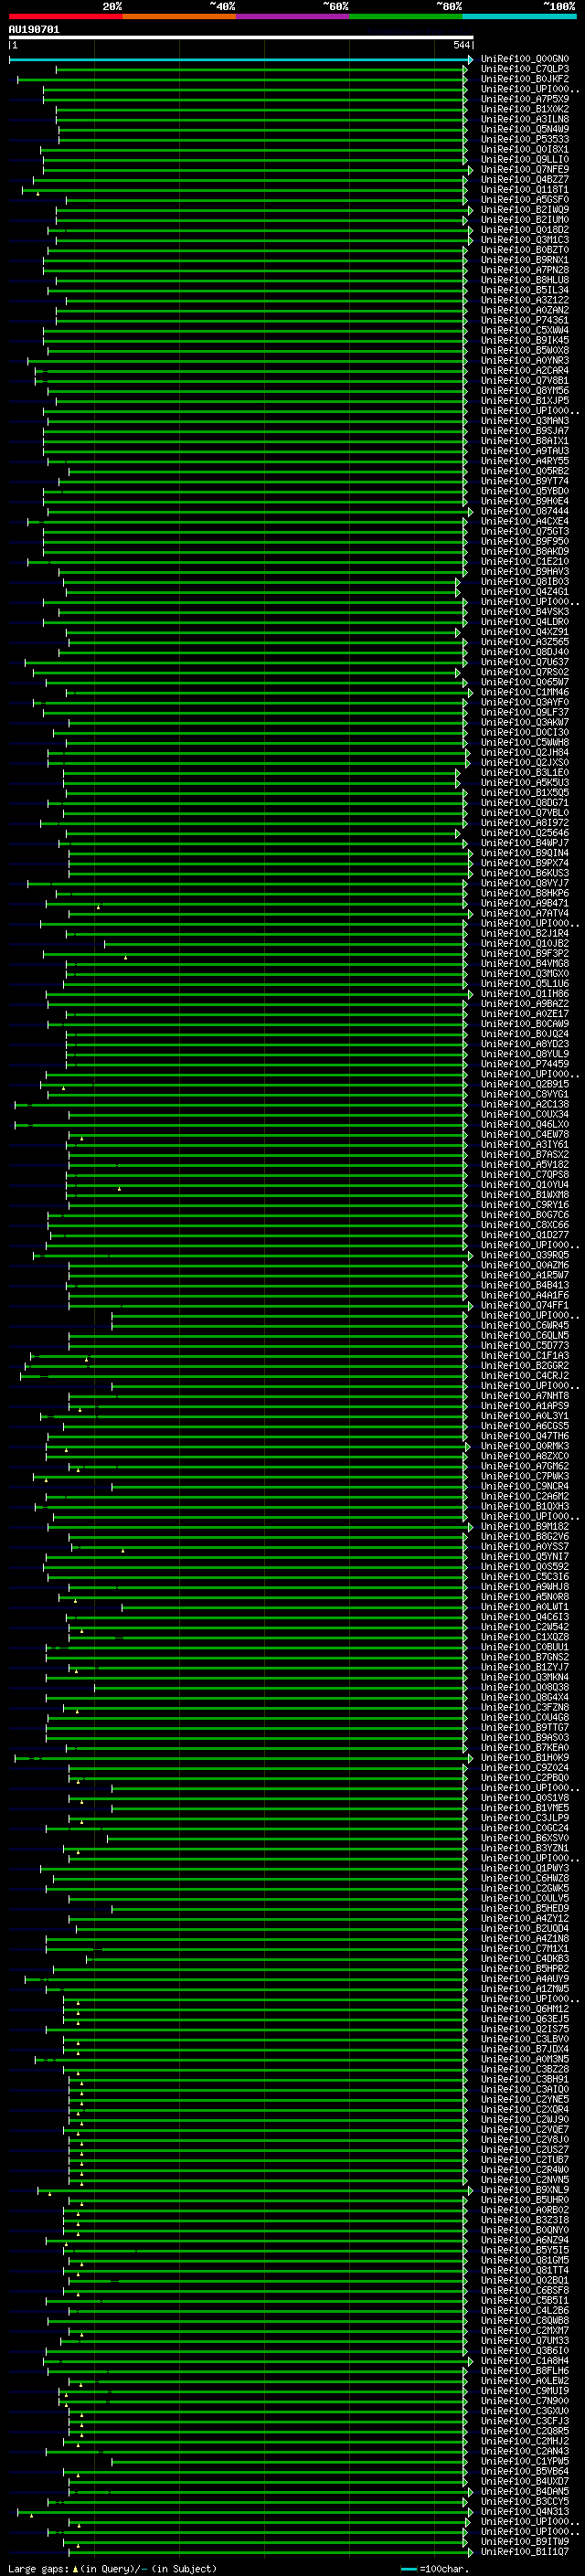Image resolution: width=585 pixels, height=2576 pixels.
Task: Select hit label UniRef100_Q4XZ91
Action: [x=525, y=633]
